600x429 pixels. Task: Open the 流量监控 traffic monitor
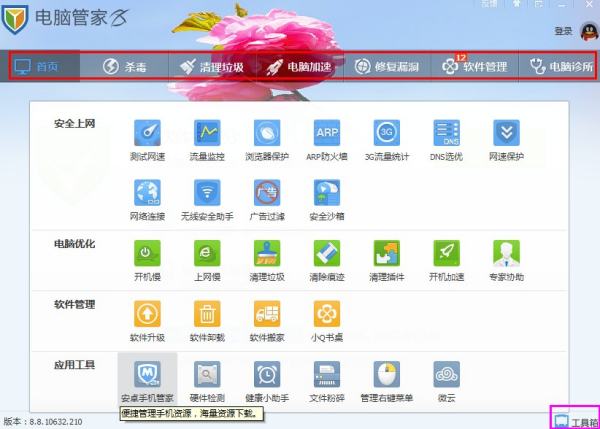(x=207, y=140)
